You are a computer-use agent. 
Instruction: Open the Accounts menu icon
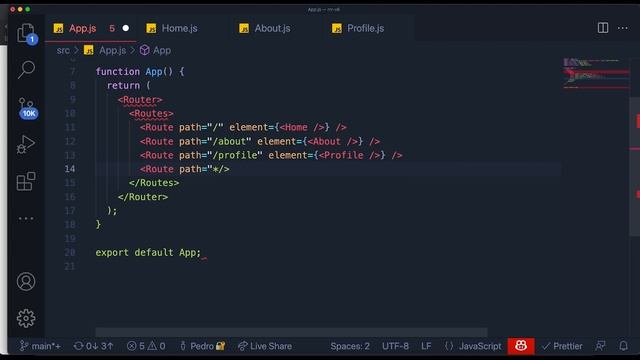(x=26, y=282)
